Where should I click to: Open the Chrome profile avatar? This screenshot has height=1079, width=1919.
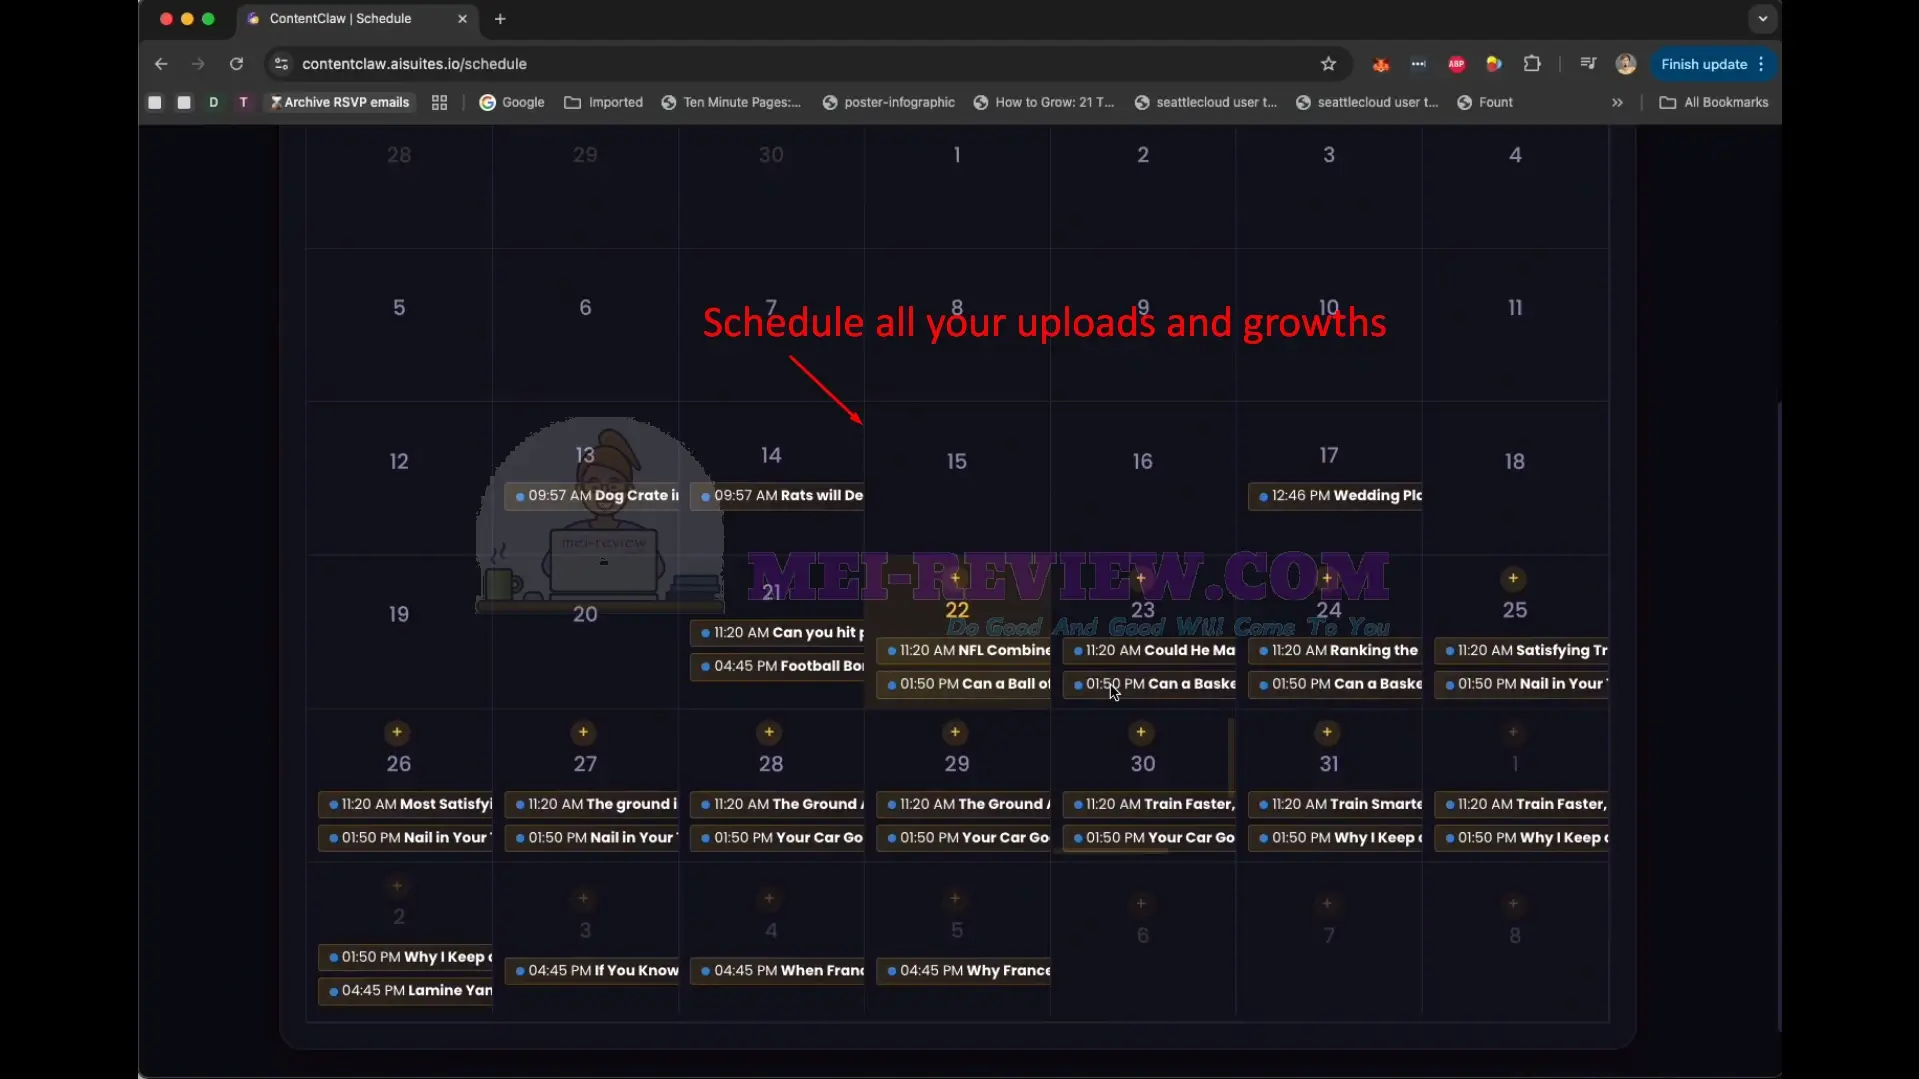[x=1626, y=64]
